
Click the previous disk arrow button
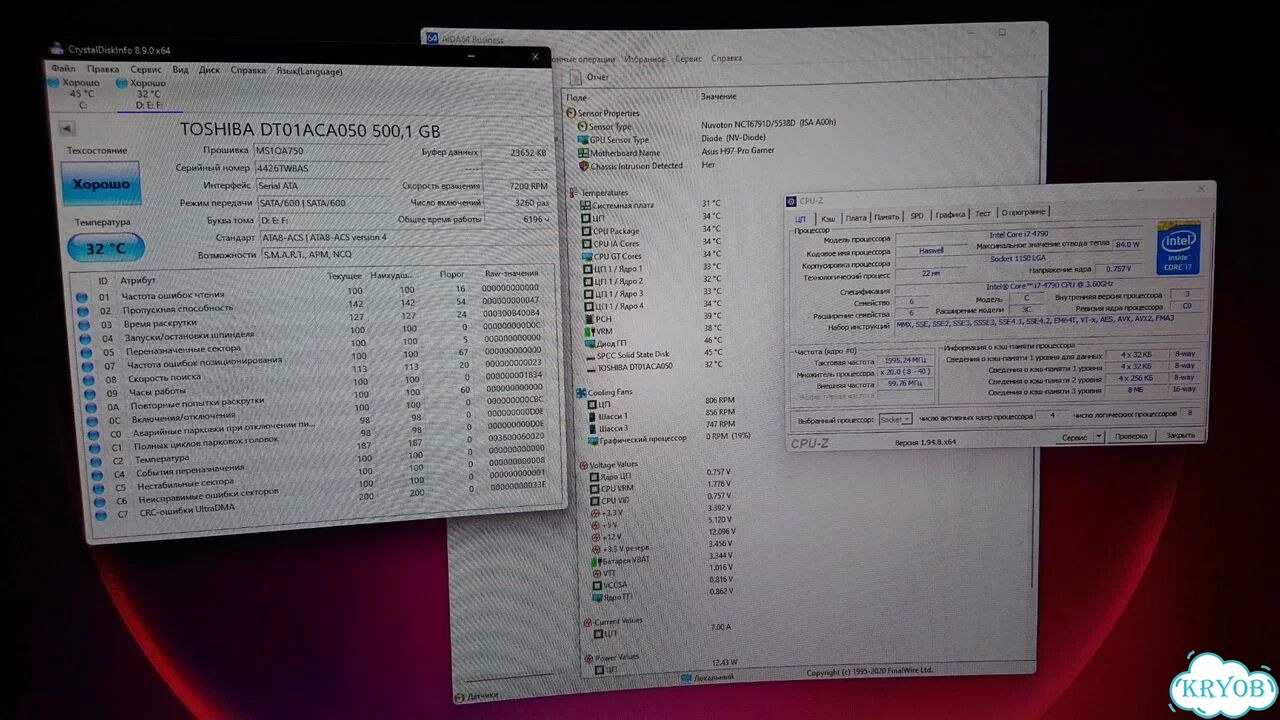pos(67,128)
